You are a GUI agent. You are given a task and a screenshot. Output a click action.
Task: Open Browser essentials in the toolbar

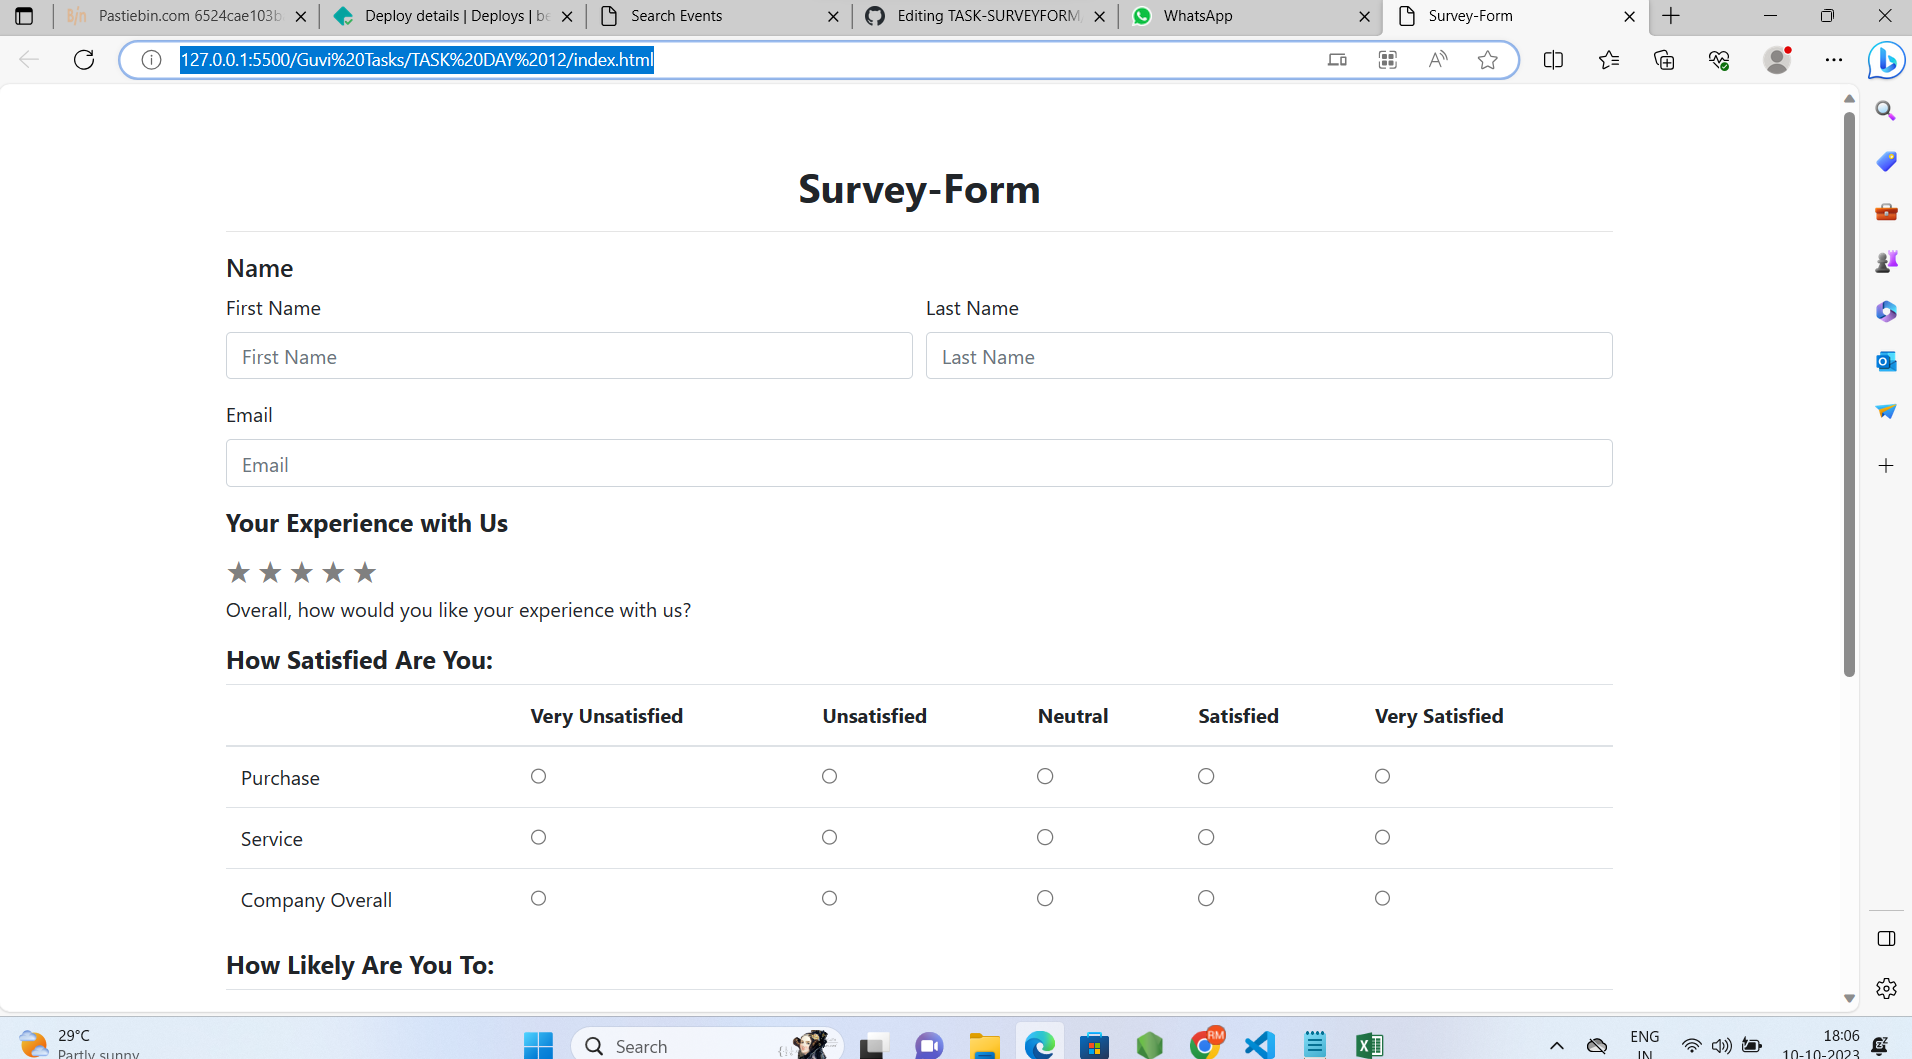click(x=1719, y=60)
